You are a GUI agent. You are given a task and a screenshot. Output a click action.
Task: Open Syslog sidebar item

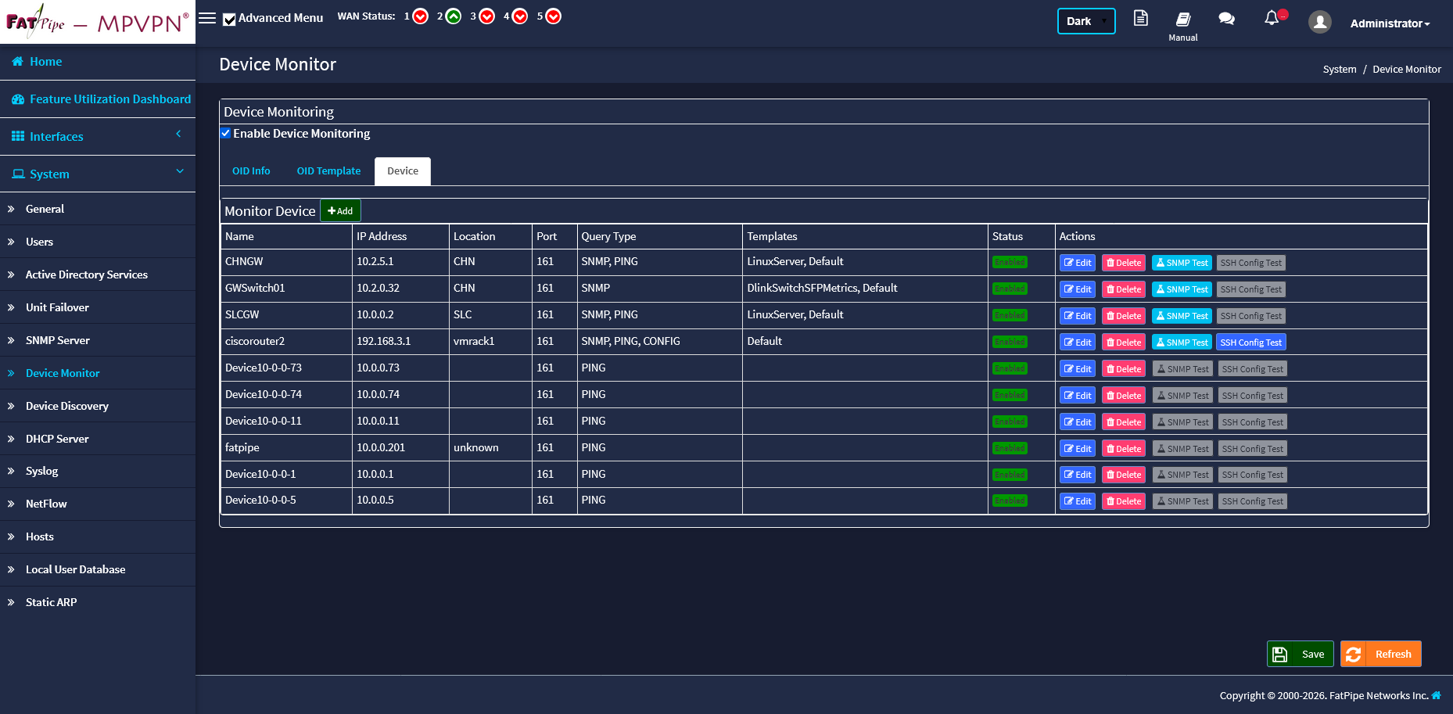coord(97,471)
